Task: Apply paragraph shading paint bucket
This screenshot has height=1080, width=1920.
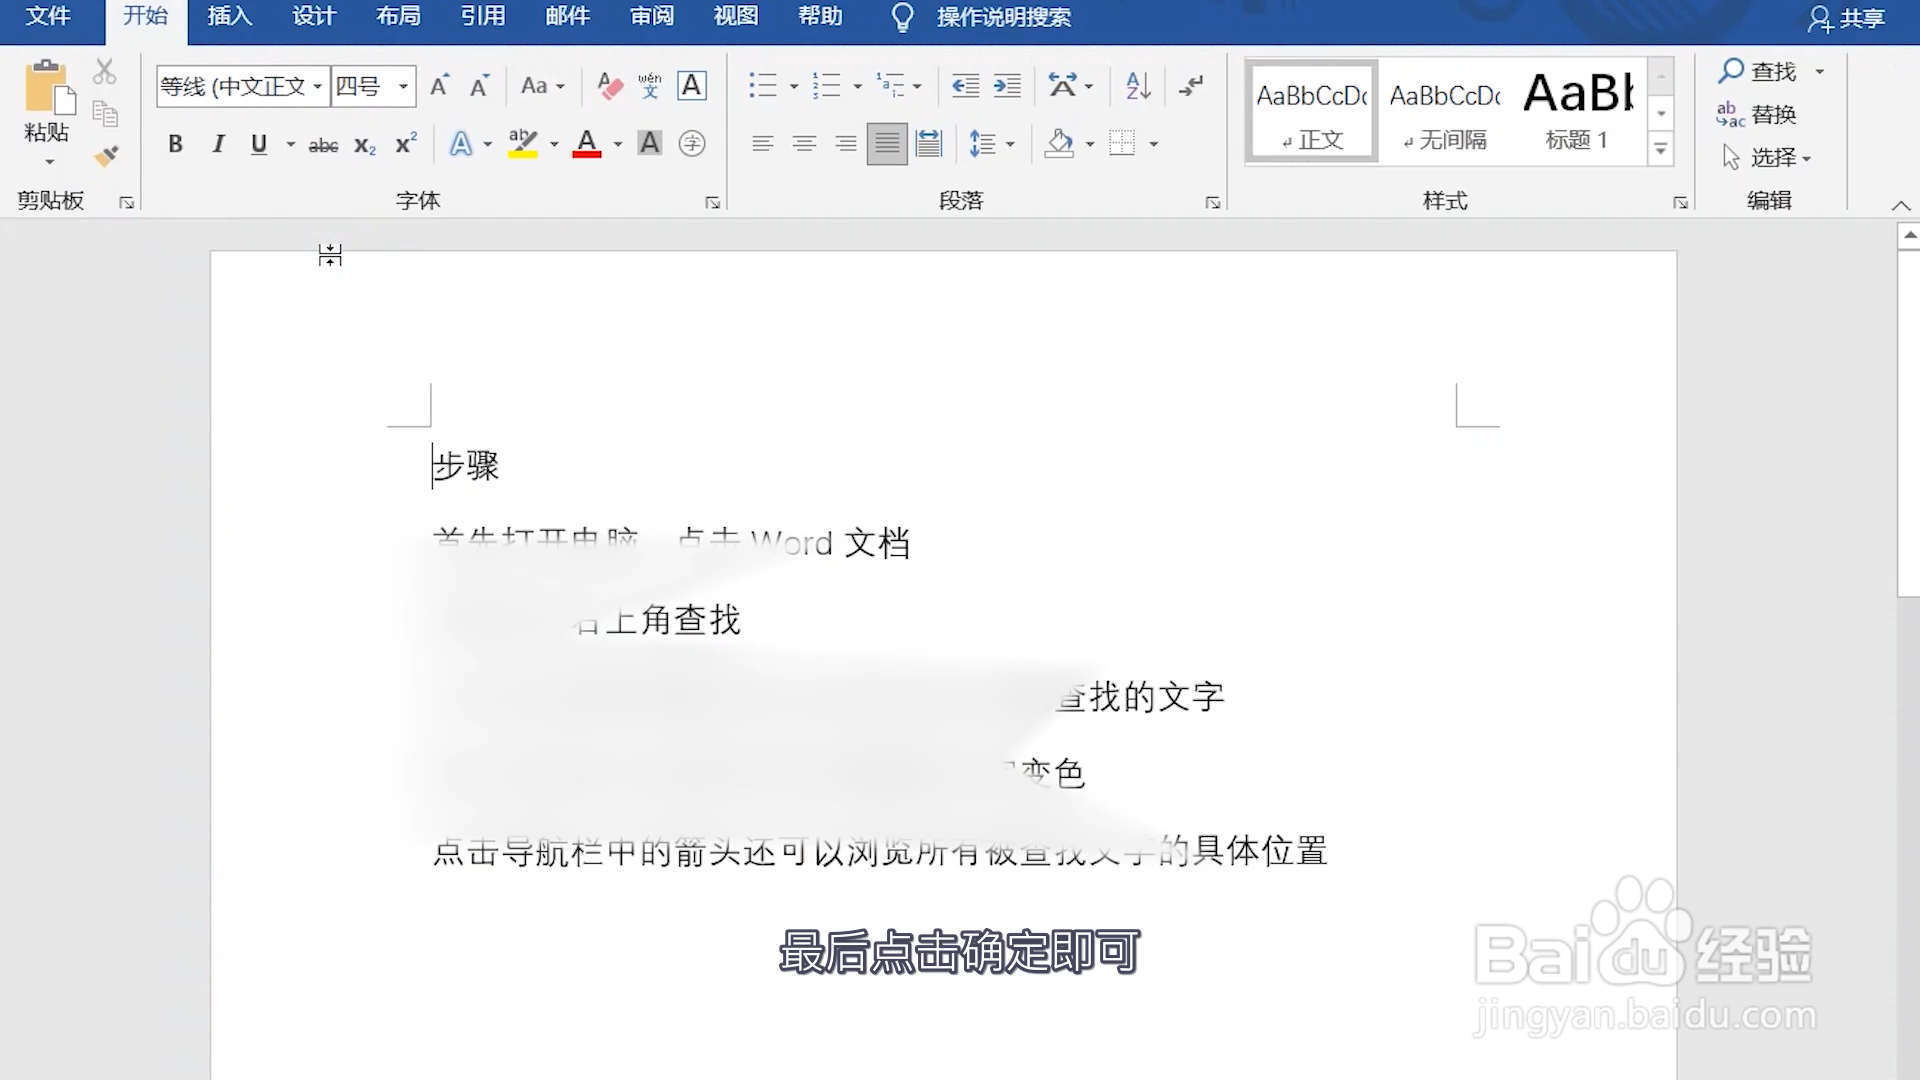Action: point(1060,144)
